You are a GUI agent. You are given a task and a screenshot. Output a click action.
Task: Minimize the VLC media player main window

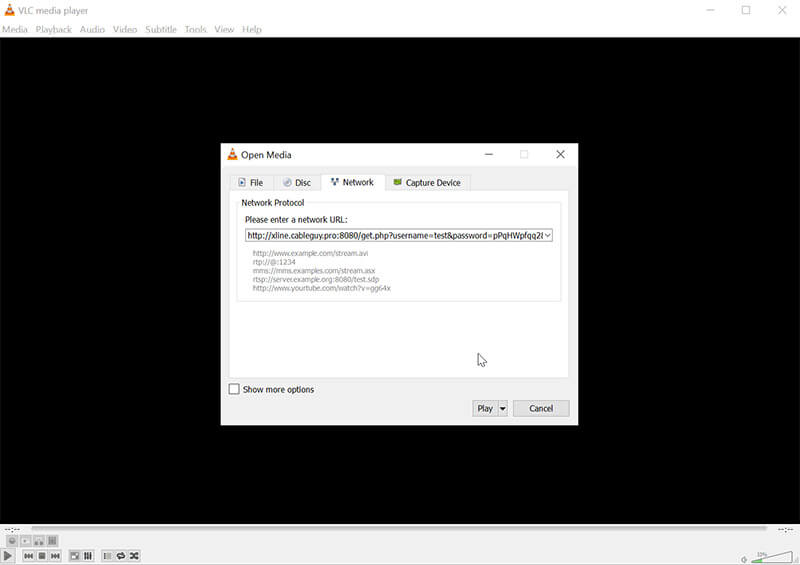[710, 10]
